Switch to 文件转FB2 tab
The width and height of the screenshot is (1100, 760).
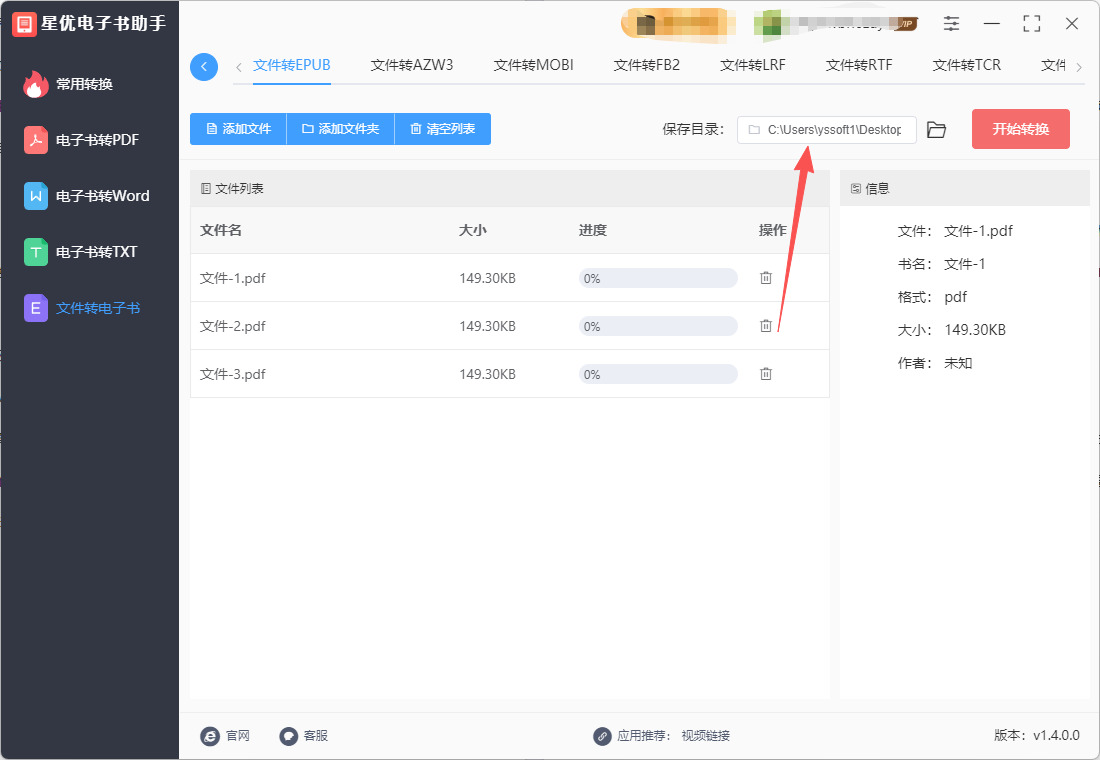tap(647, 65)
